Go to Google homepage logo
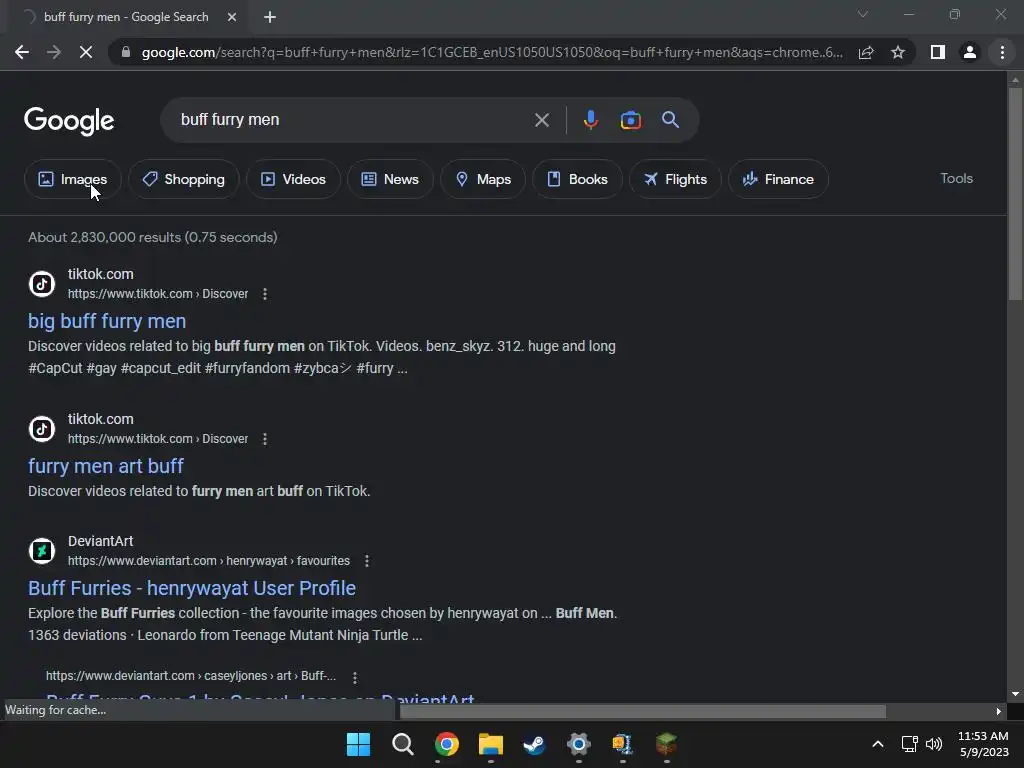 [69, 121]
